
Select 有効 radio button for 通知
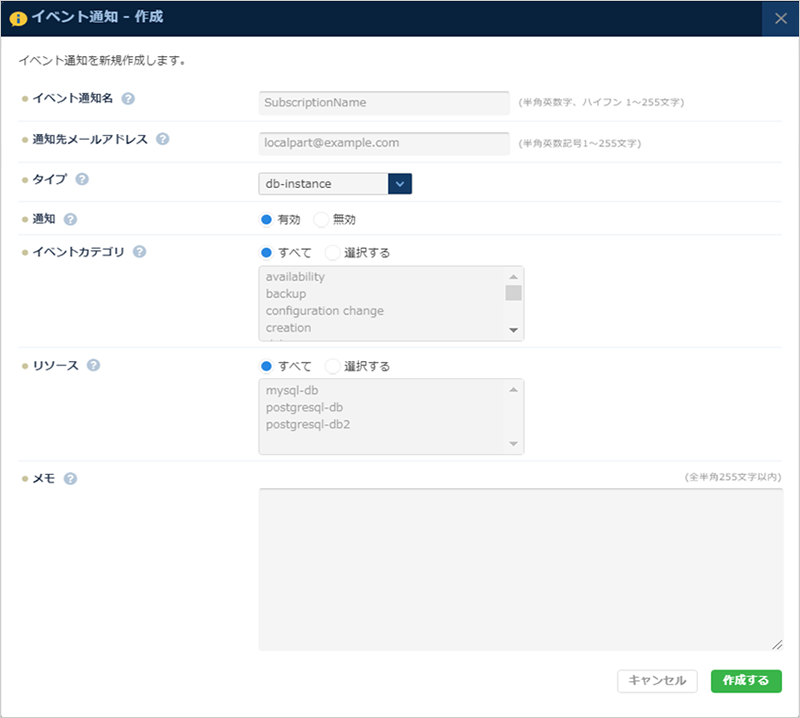(x=266, y=219)
